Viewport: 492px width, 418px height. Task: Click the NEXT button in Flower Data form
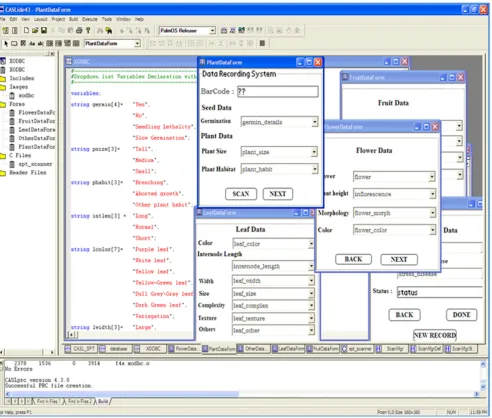[399, 259]
